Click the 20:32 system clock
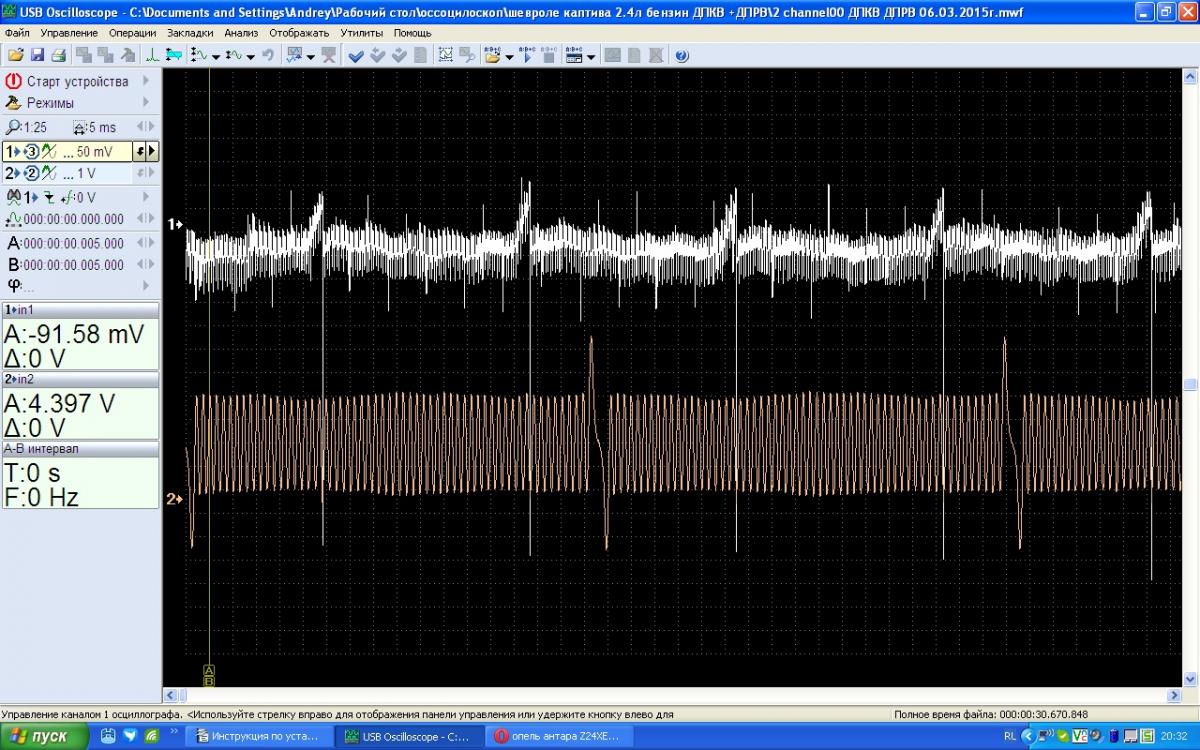Screen dimensions: 1200x750 click(1174, 736)
